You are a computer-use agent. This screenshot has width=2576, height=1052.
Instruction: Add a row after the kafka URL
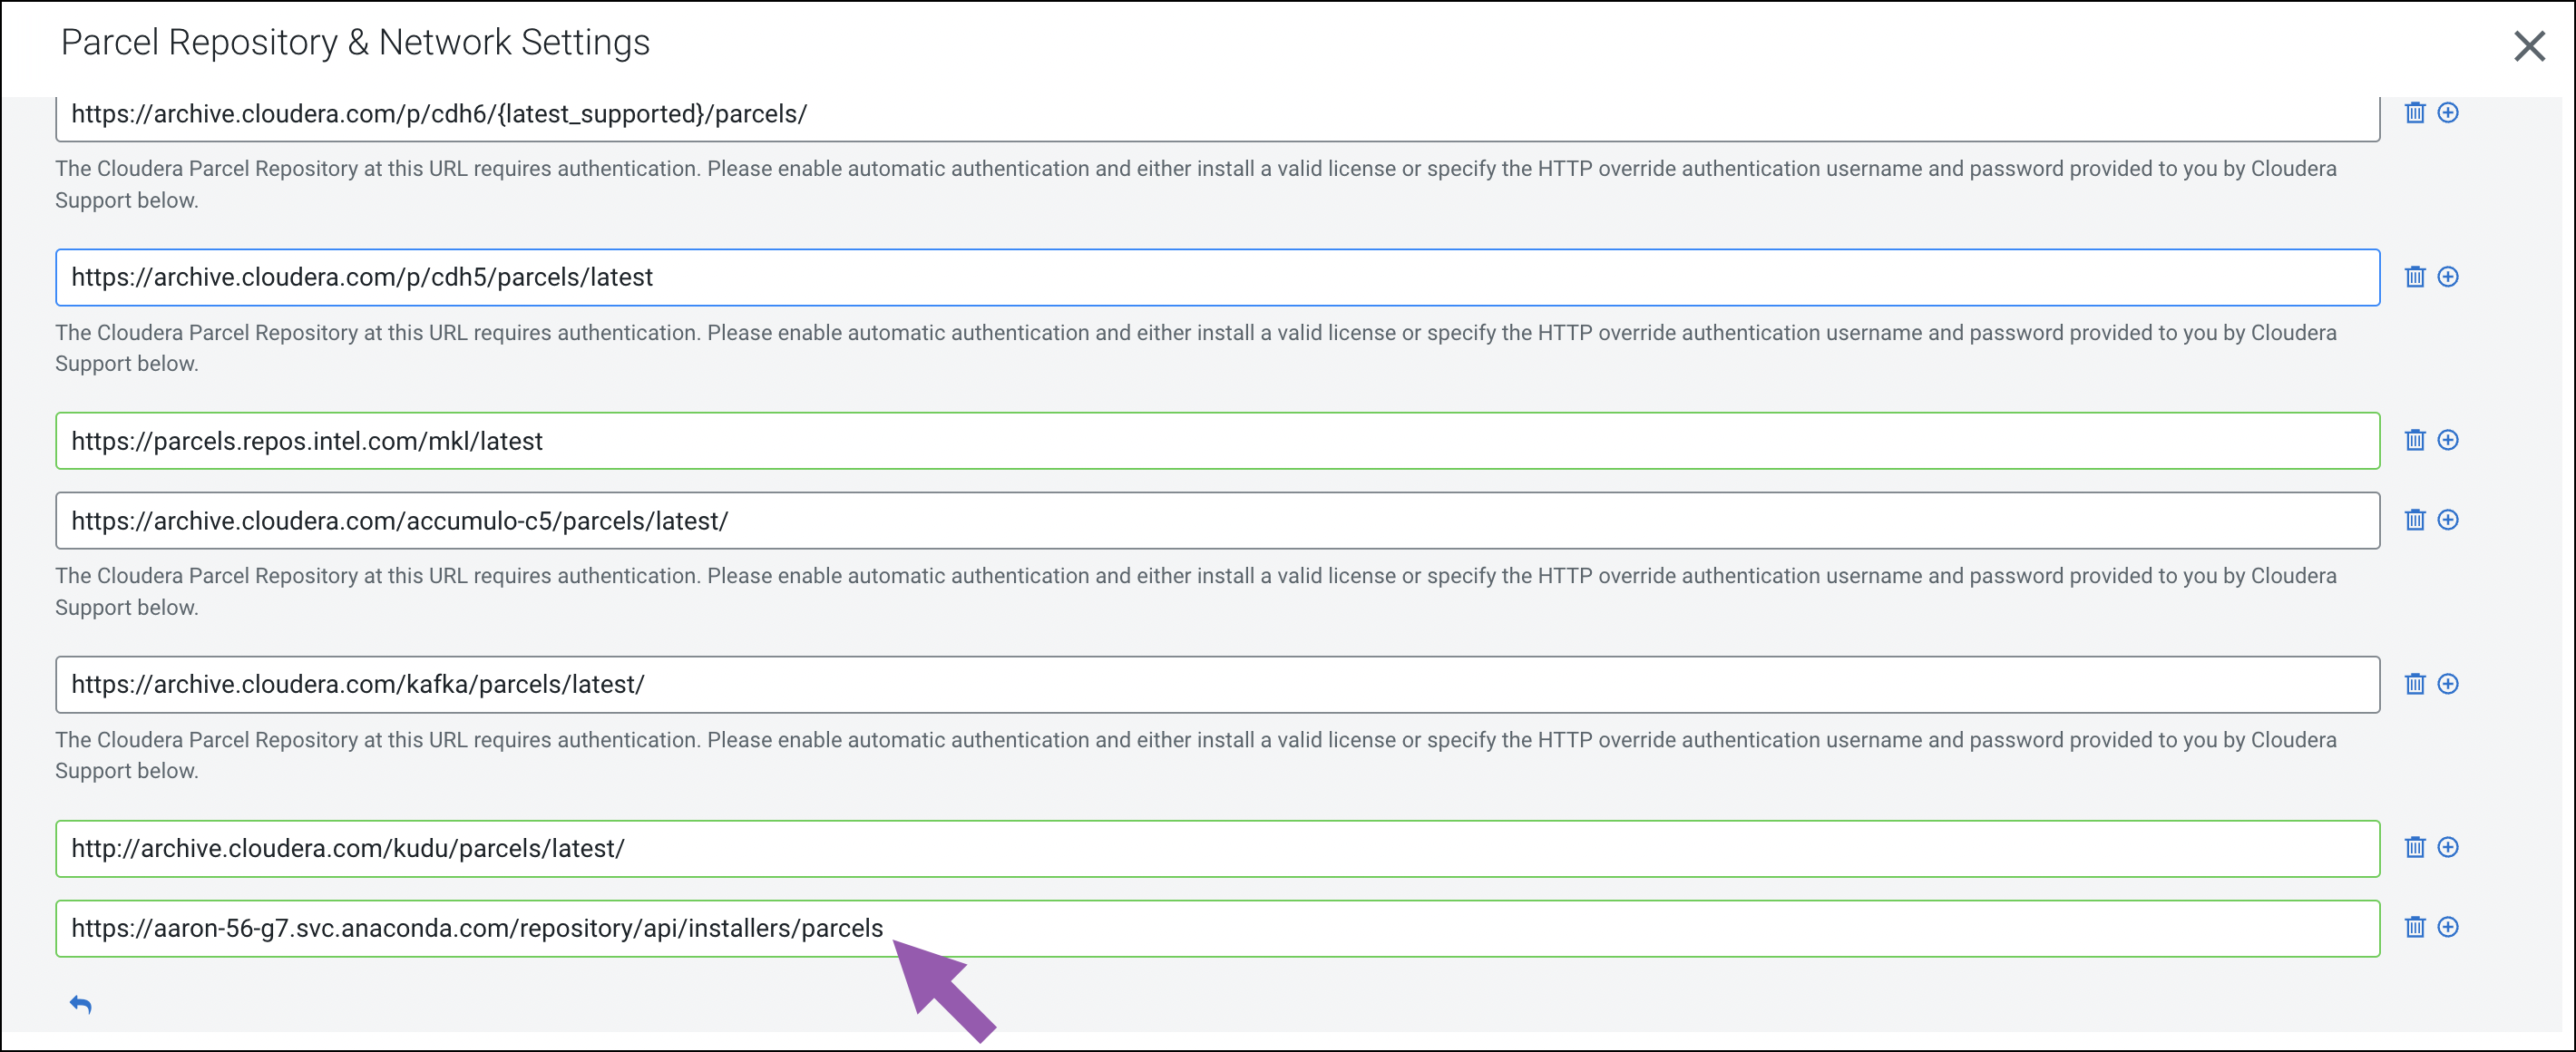pos(2447,684)
